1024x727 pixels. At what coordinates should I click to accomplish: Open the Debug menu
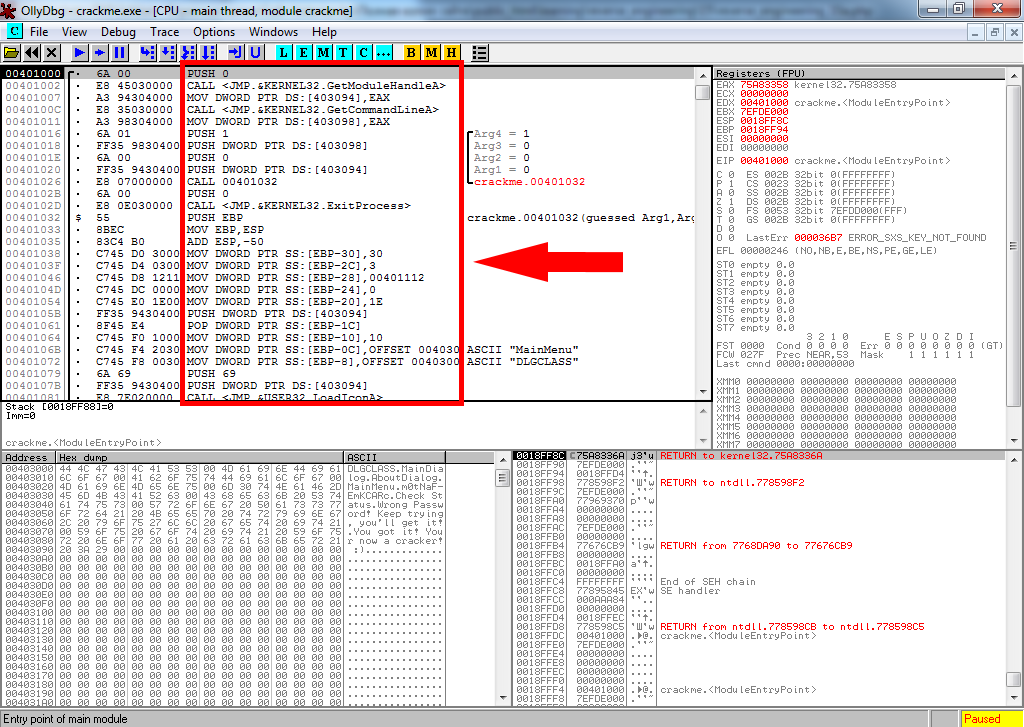[118, 32]
